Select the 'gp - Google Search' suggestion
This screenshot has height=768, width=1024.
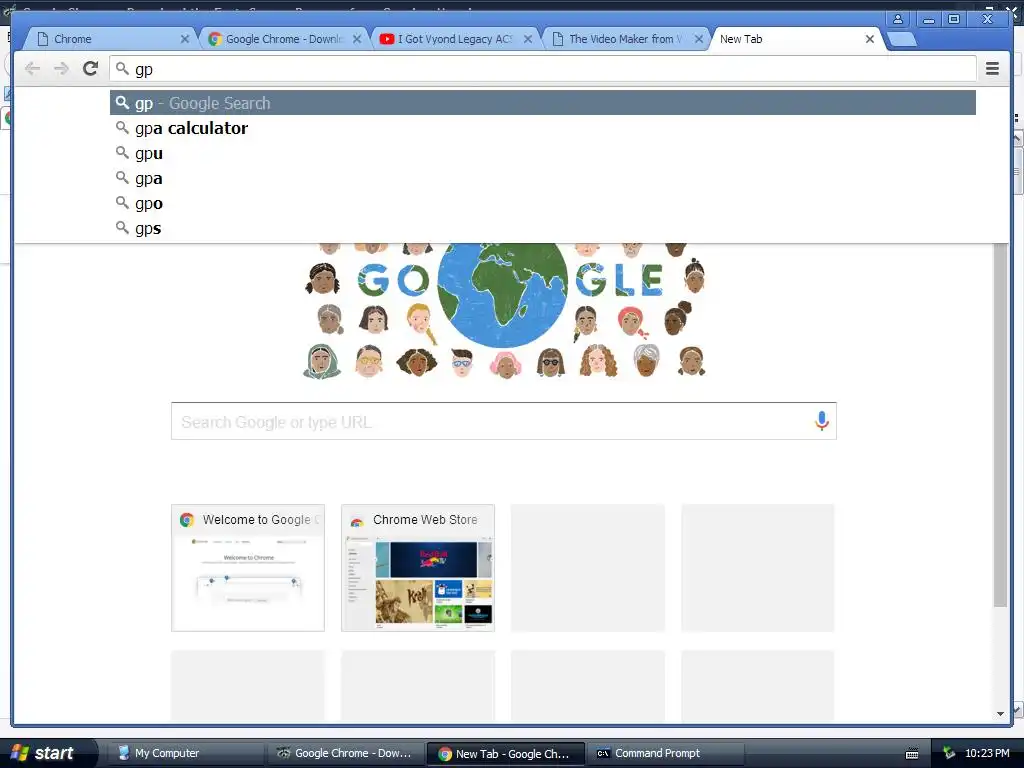coord(543,103)
